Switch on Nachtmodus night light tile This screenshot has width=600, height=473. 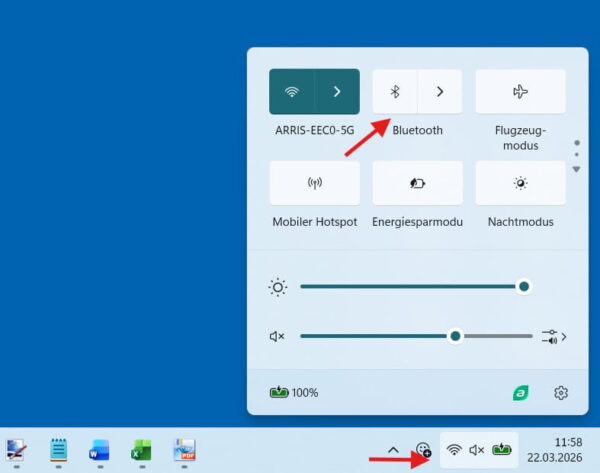tap(520, 183)
